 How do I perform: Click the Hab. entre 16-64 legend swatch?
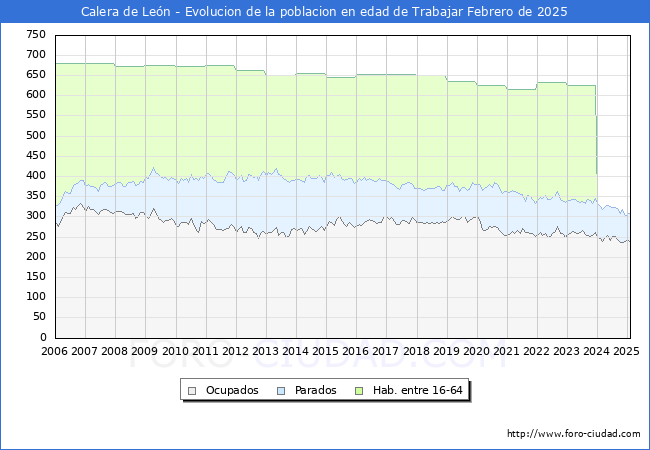click(x=359, y=391)
